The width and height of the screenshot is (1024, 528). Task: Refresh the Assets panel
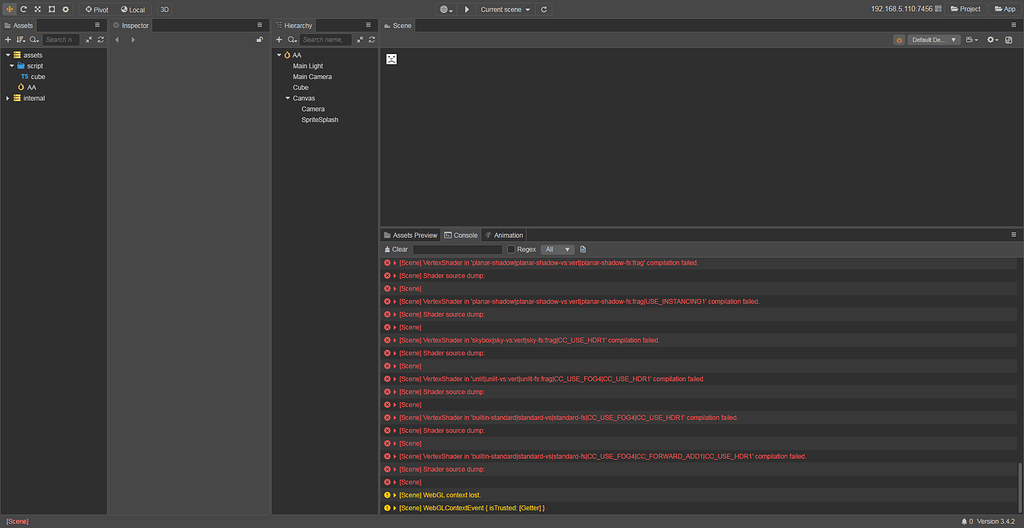point(101,39)
